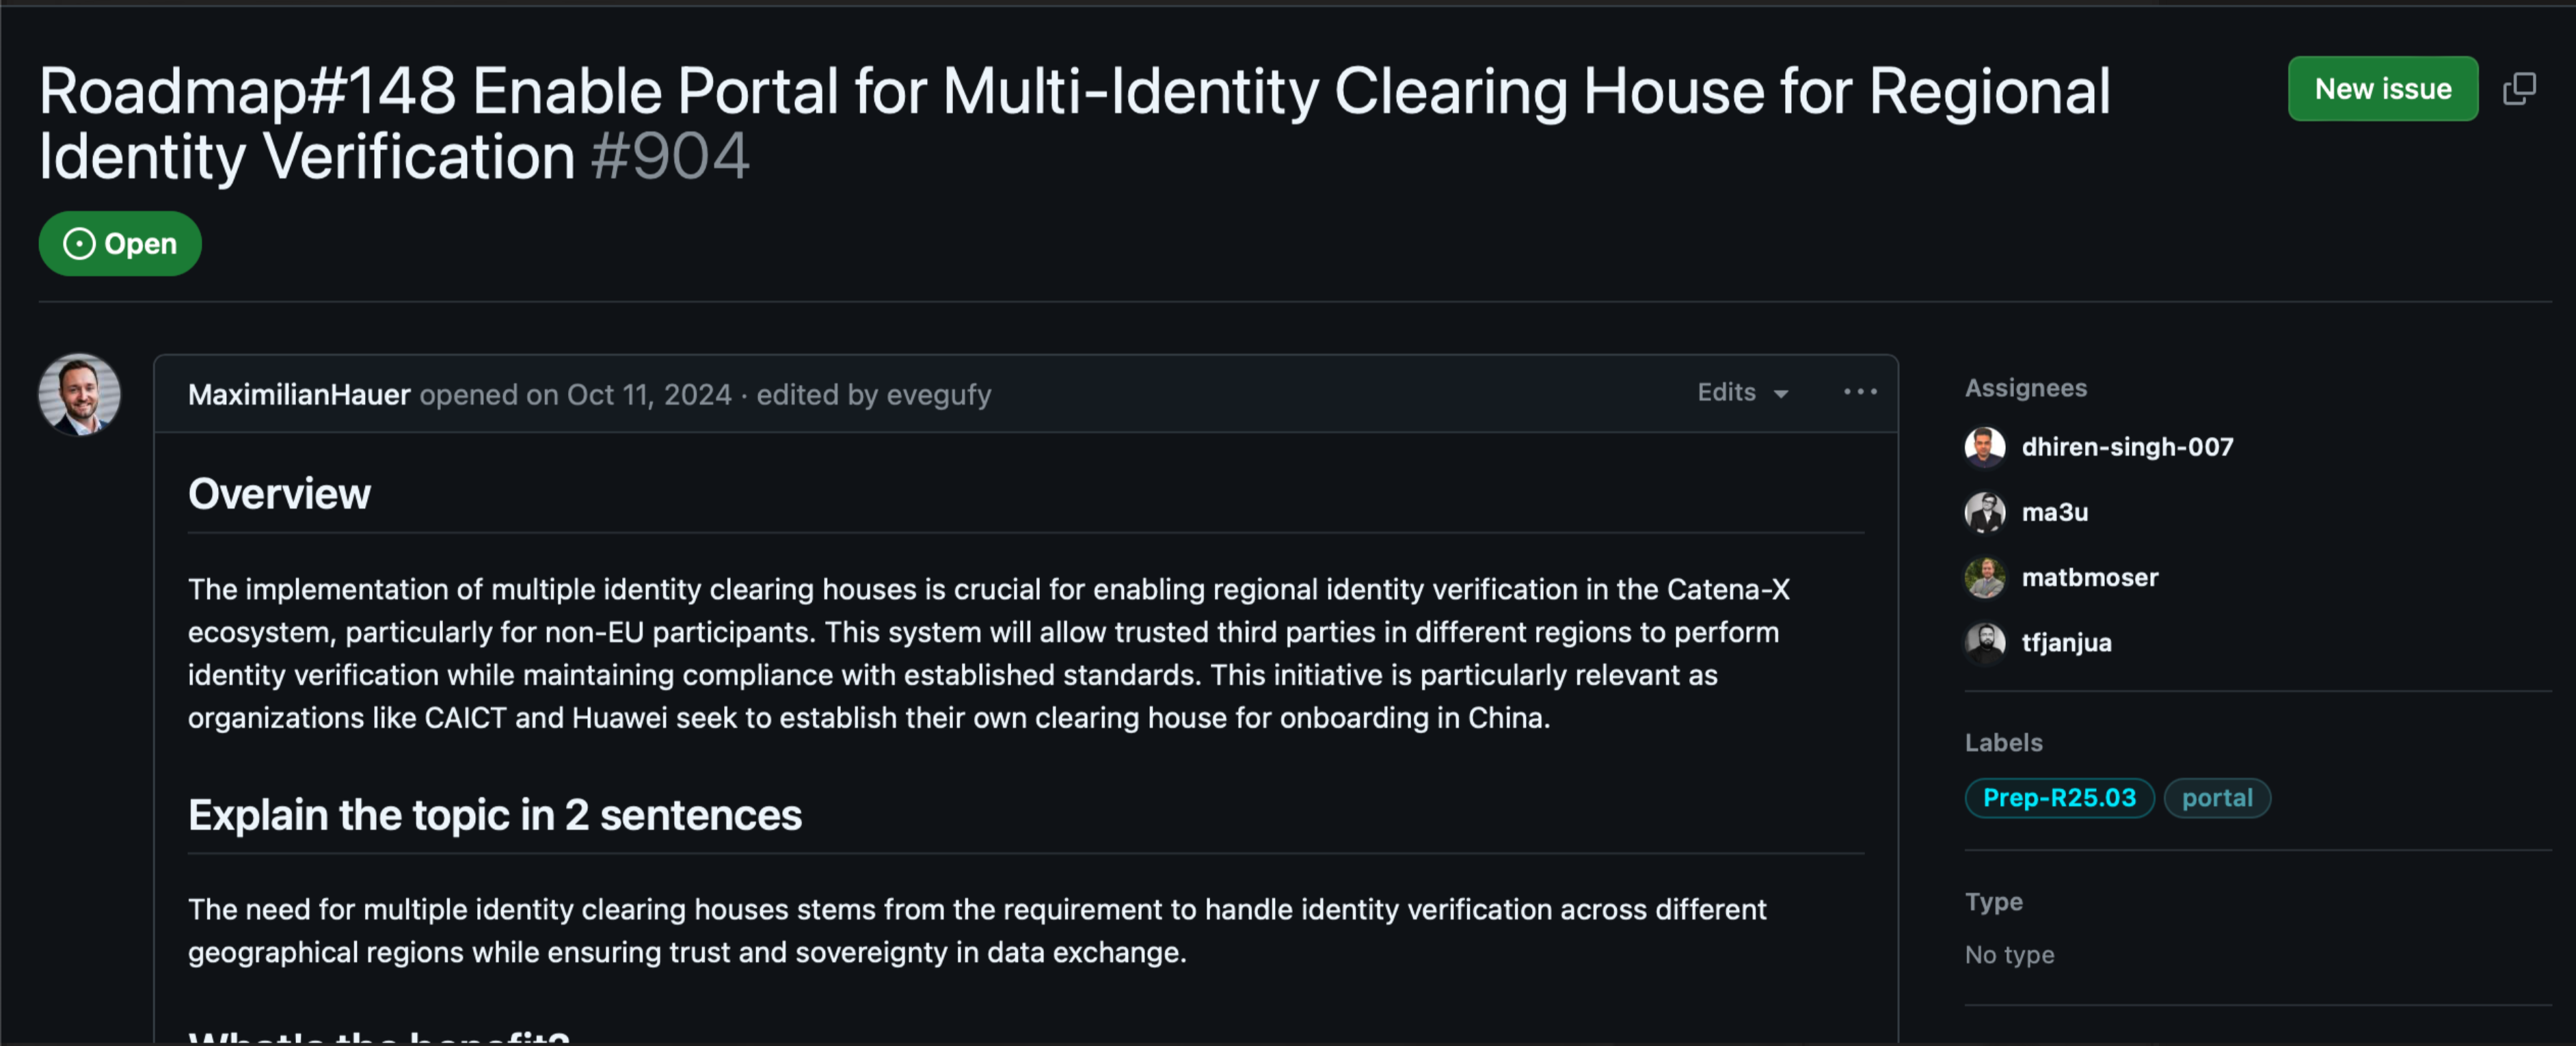Open the dhiren-singh-007 assignee profile
Viewport: 2576px width, 1046px height.
click(2127, 447)
